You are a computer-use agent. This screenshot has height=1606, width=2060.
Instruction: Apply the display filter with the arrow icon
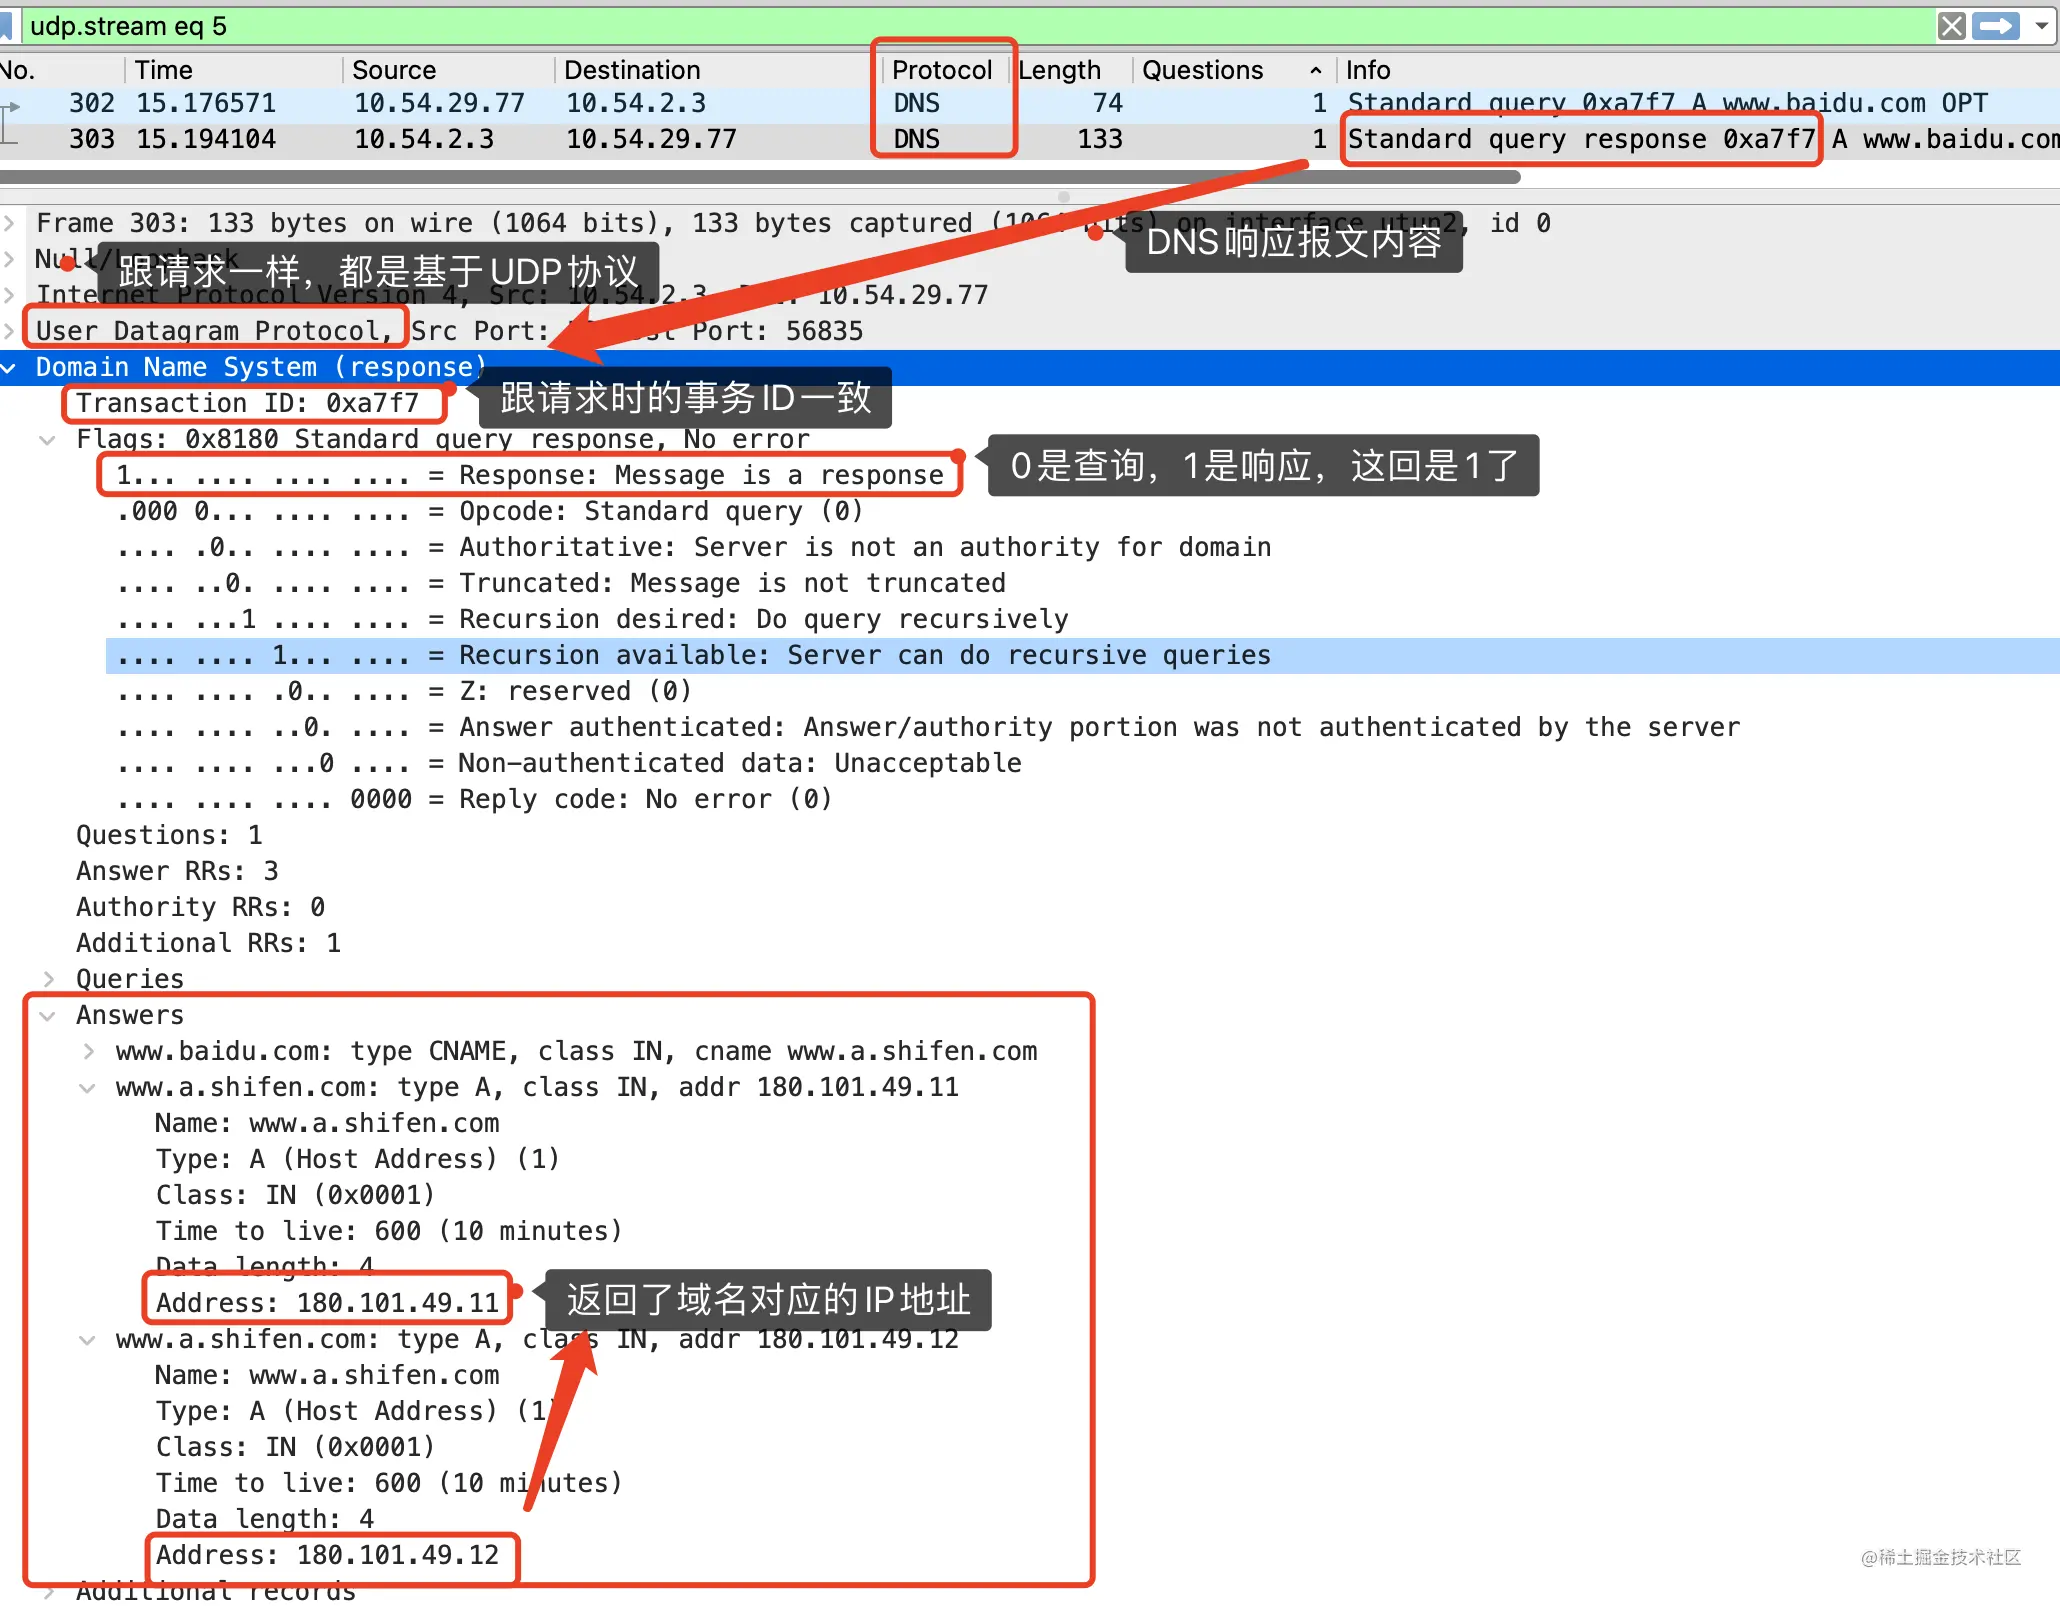tap(1996, 26)
